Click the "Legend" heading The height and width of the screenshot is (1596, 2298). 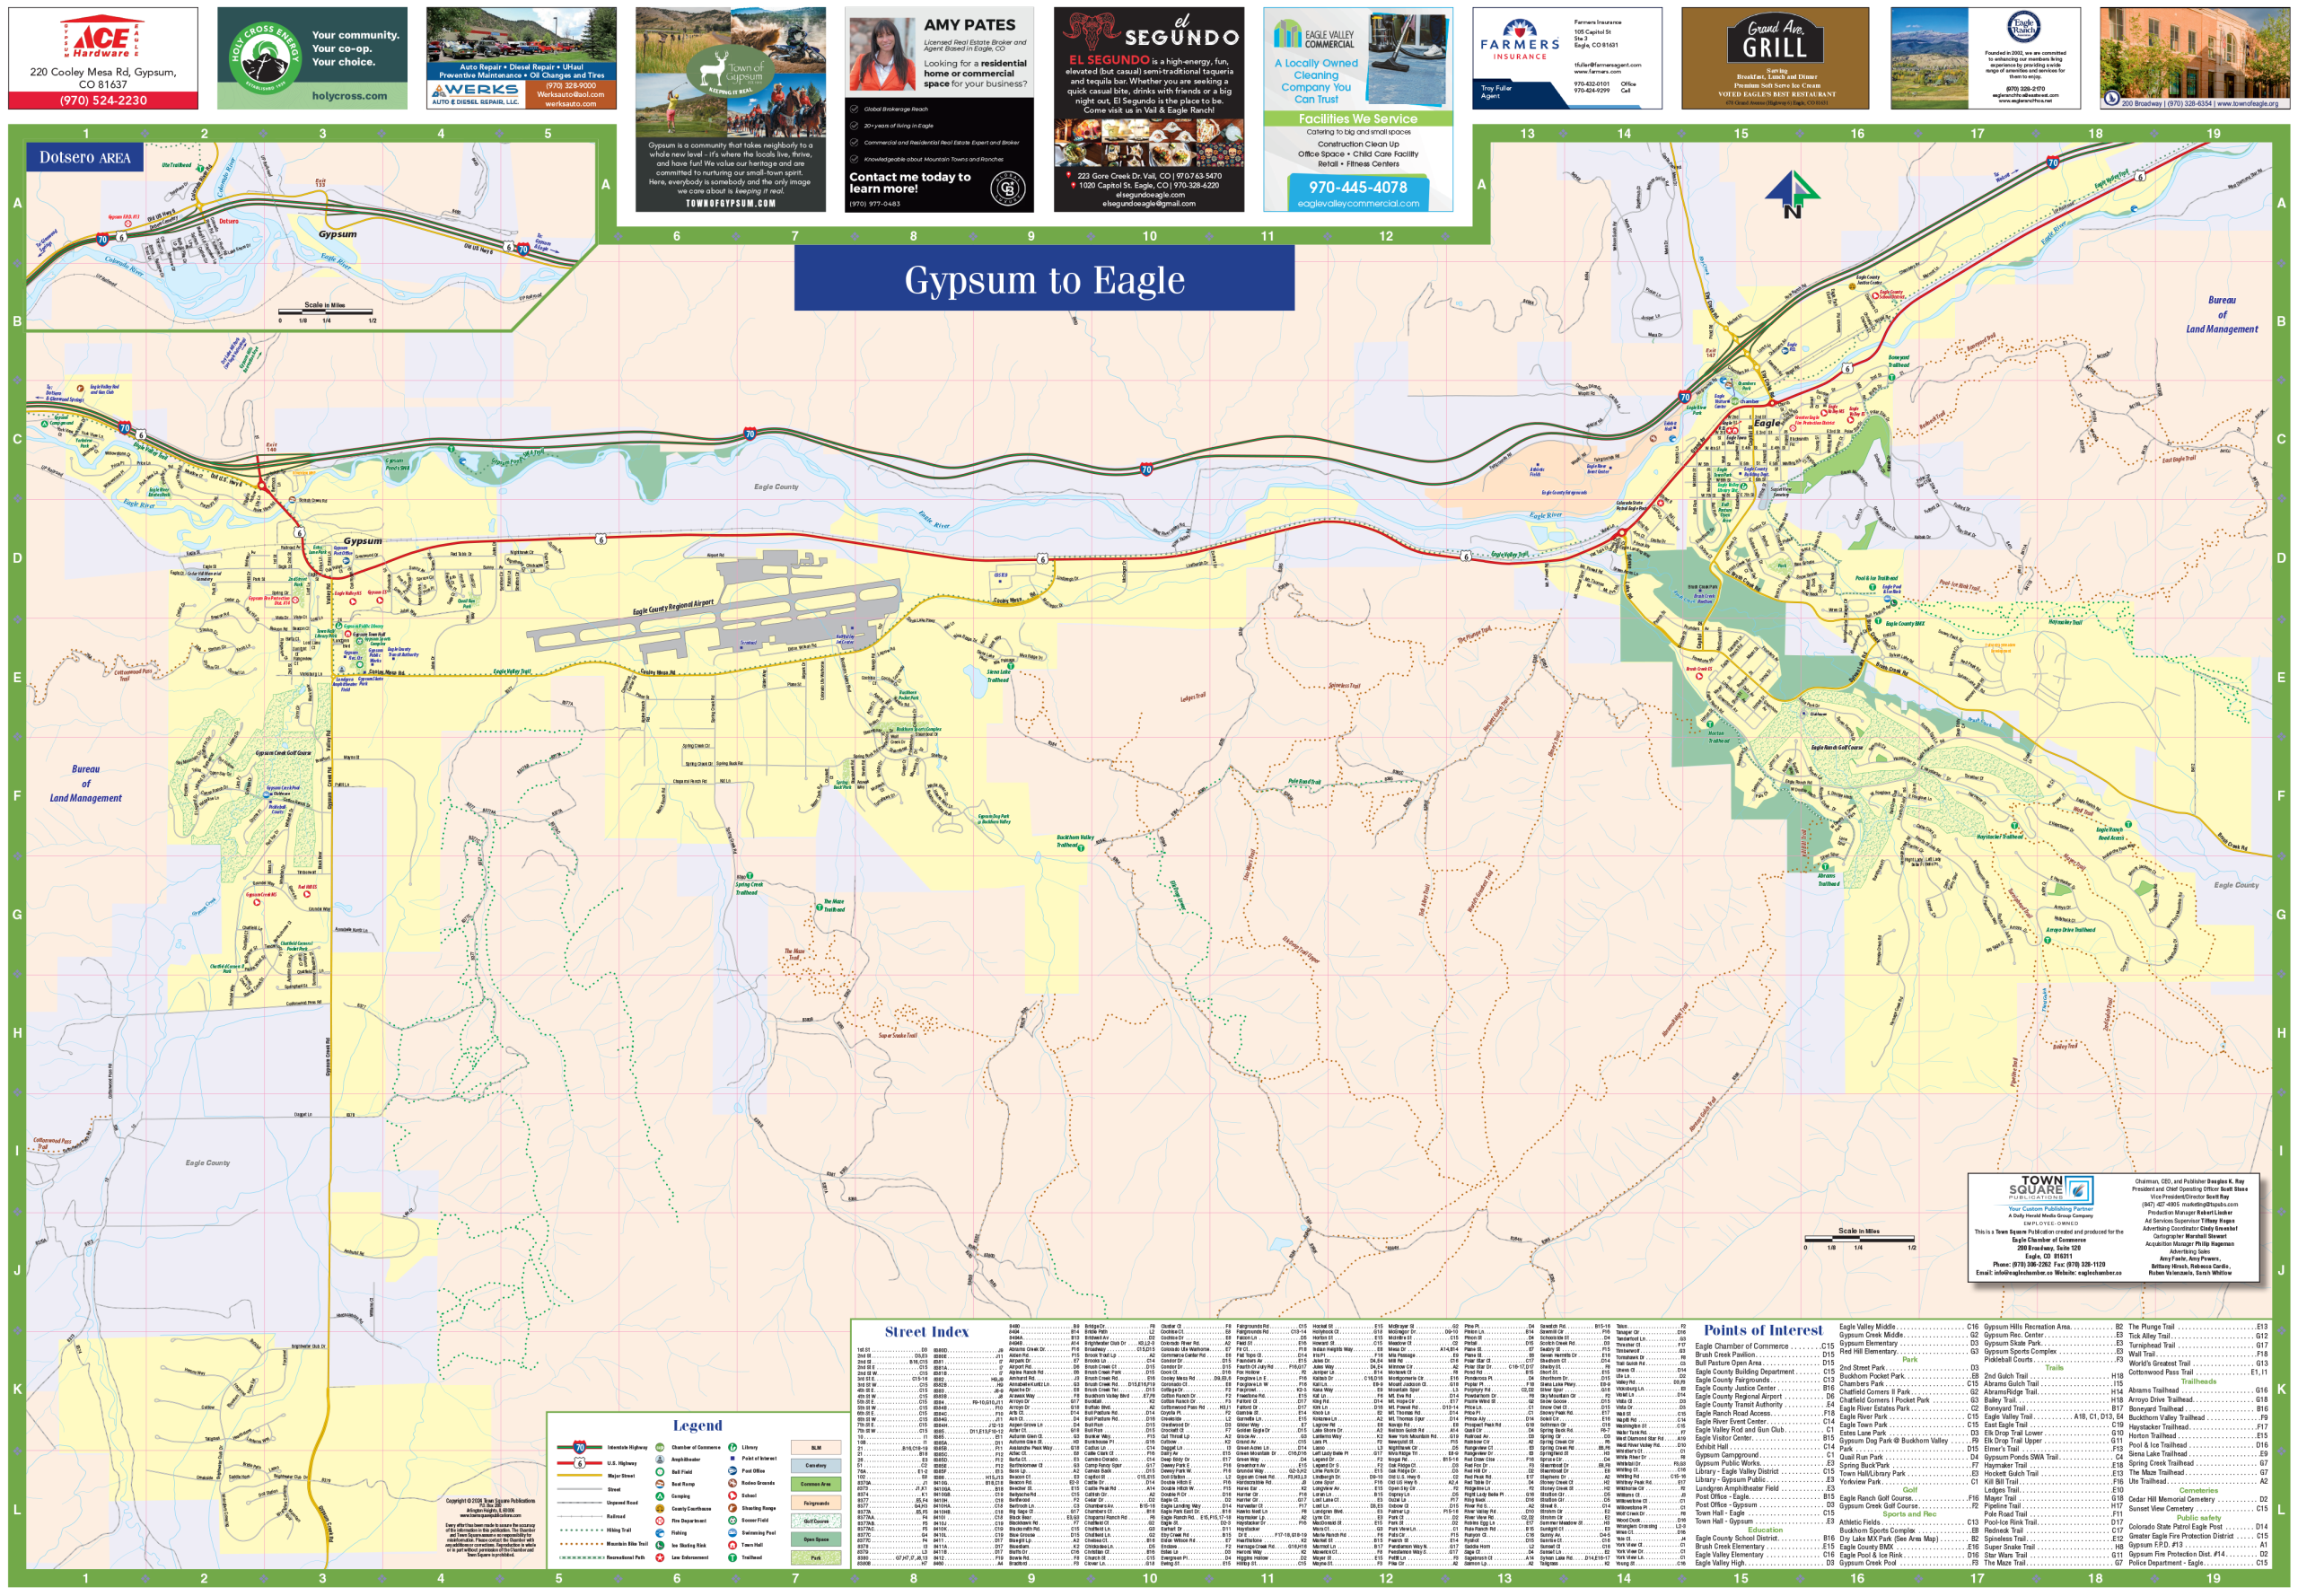[698, 1427]
